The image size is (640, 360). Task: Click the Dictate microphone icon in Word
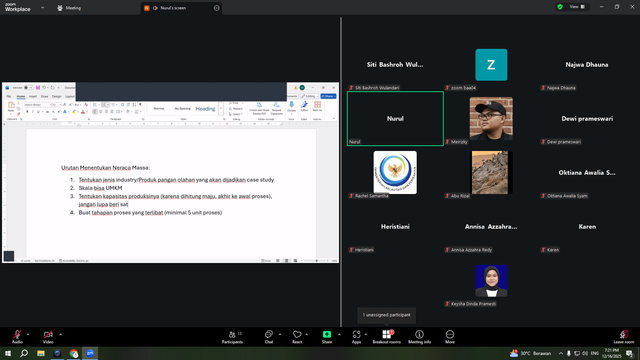(291, 105)
